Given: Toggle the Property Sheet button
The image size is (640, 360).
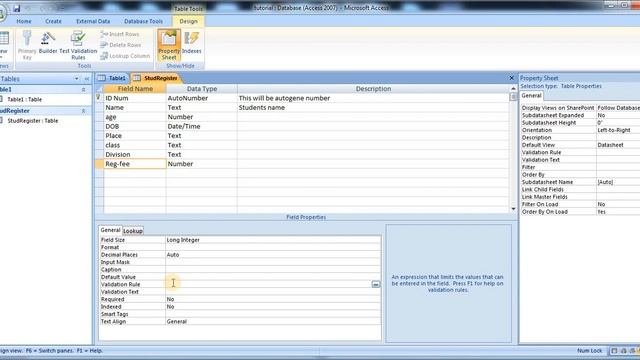Looking at the screenshot, I should pos(169,45).
